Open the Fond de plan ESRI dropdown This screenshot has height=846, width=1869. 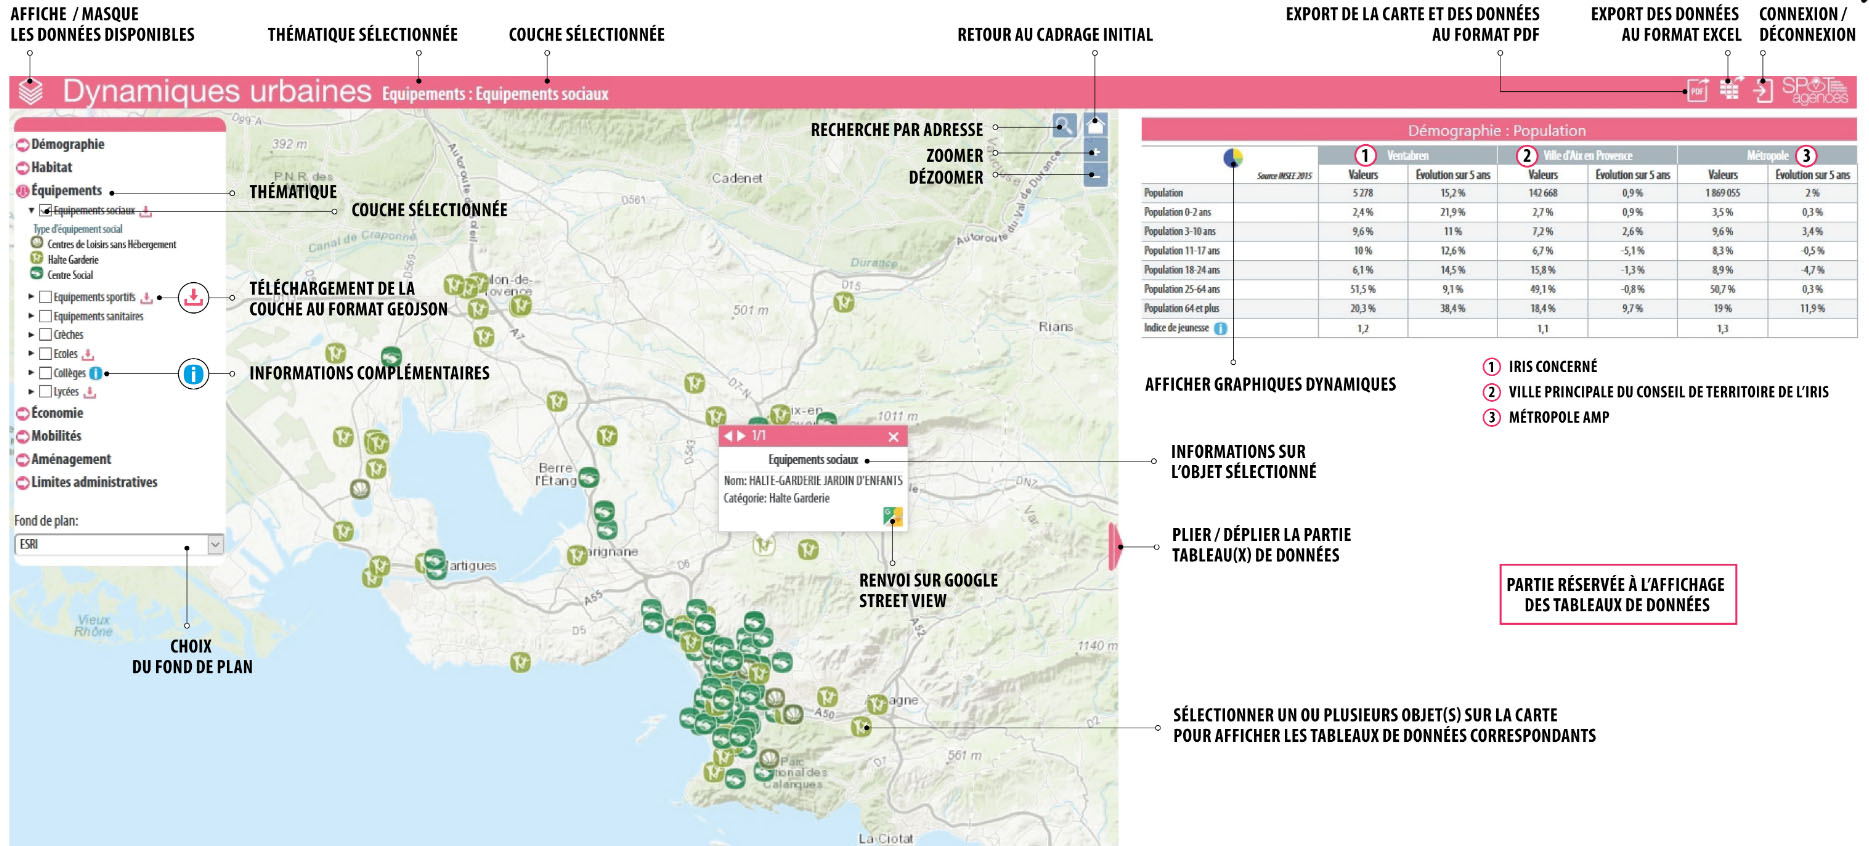215,544
